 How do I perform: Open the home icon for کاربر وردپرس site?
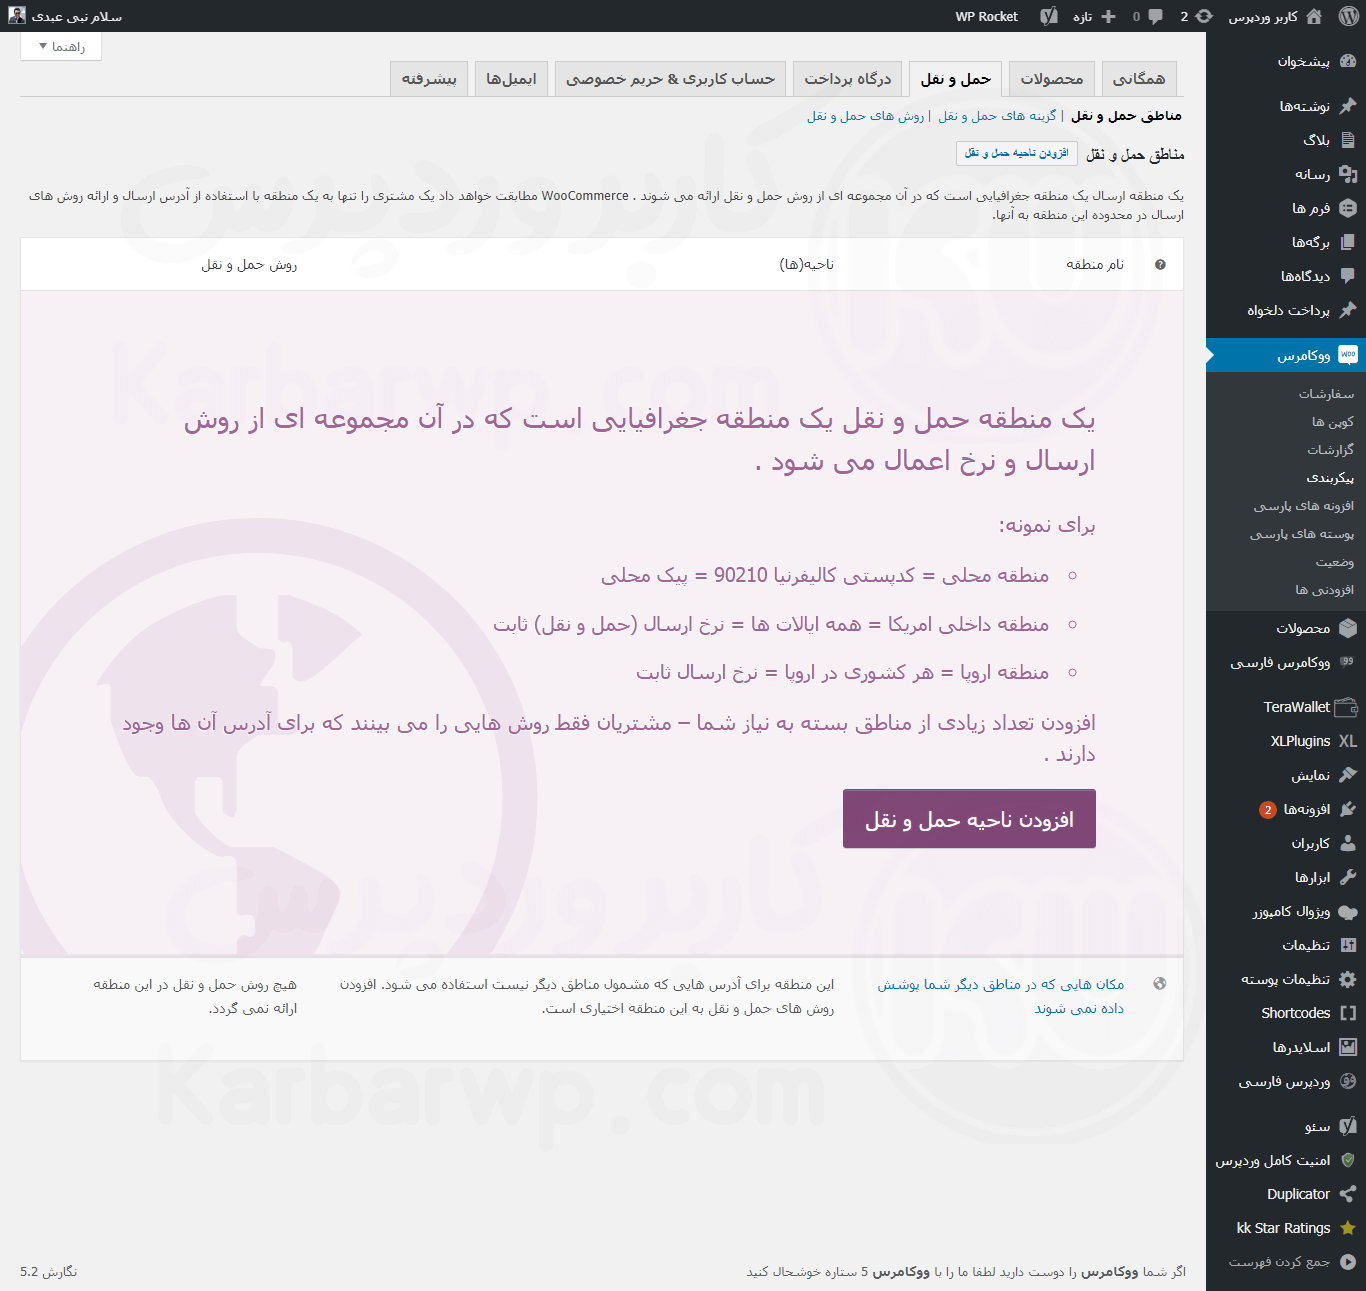tap(1314, 16)
